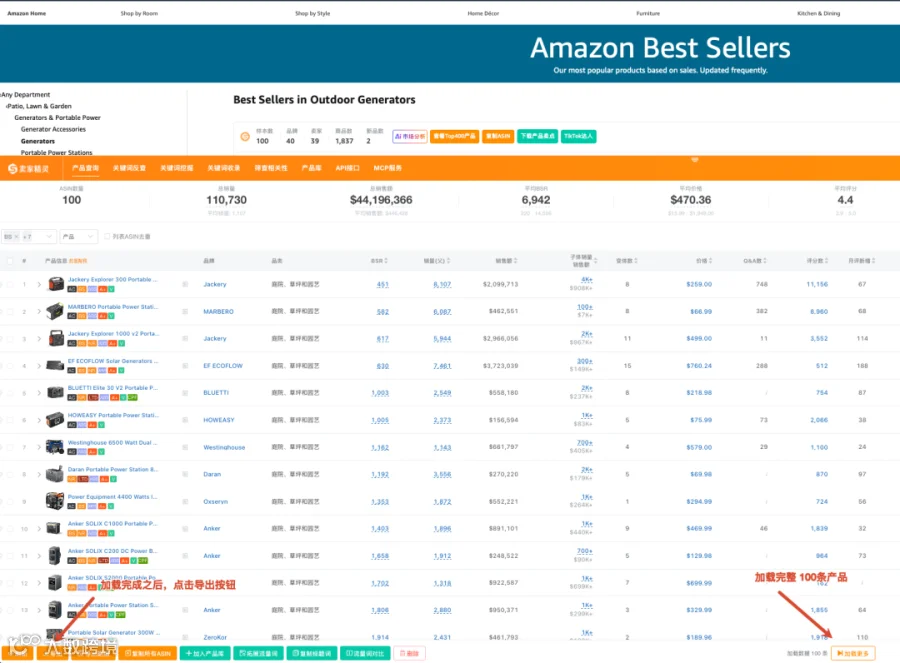Click the 流量词对比 traffic word compare button
The width and height of the screenshot is (900, 663).
point(365,653)
